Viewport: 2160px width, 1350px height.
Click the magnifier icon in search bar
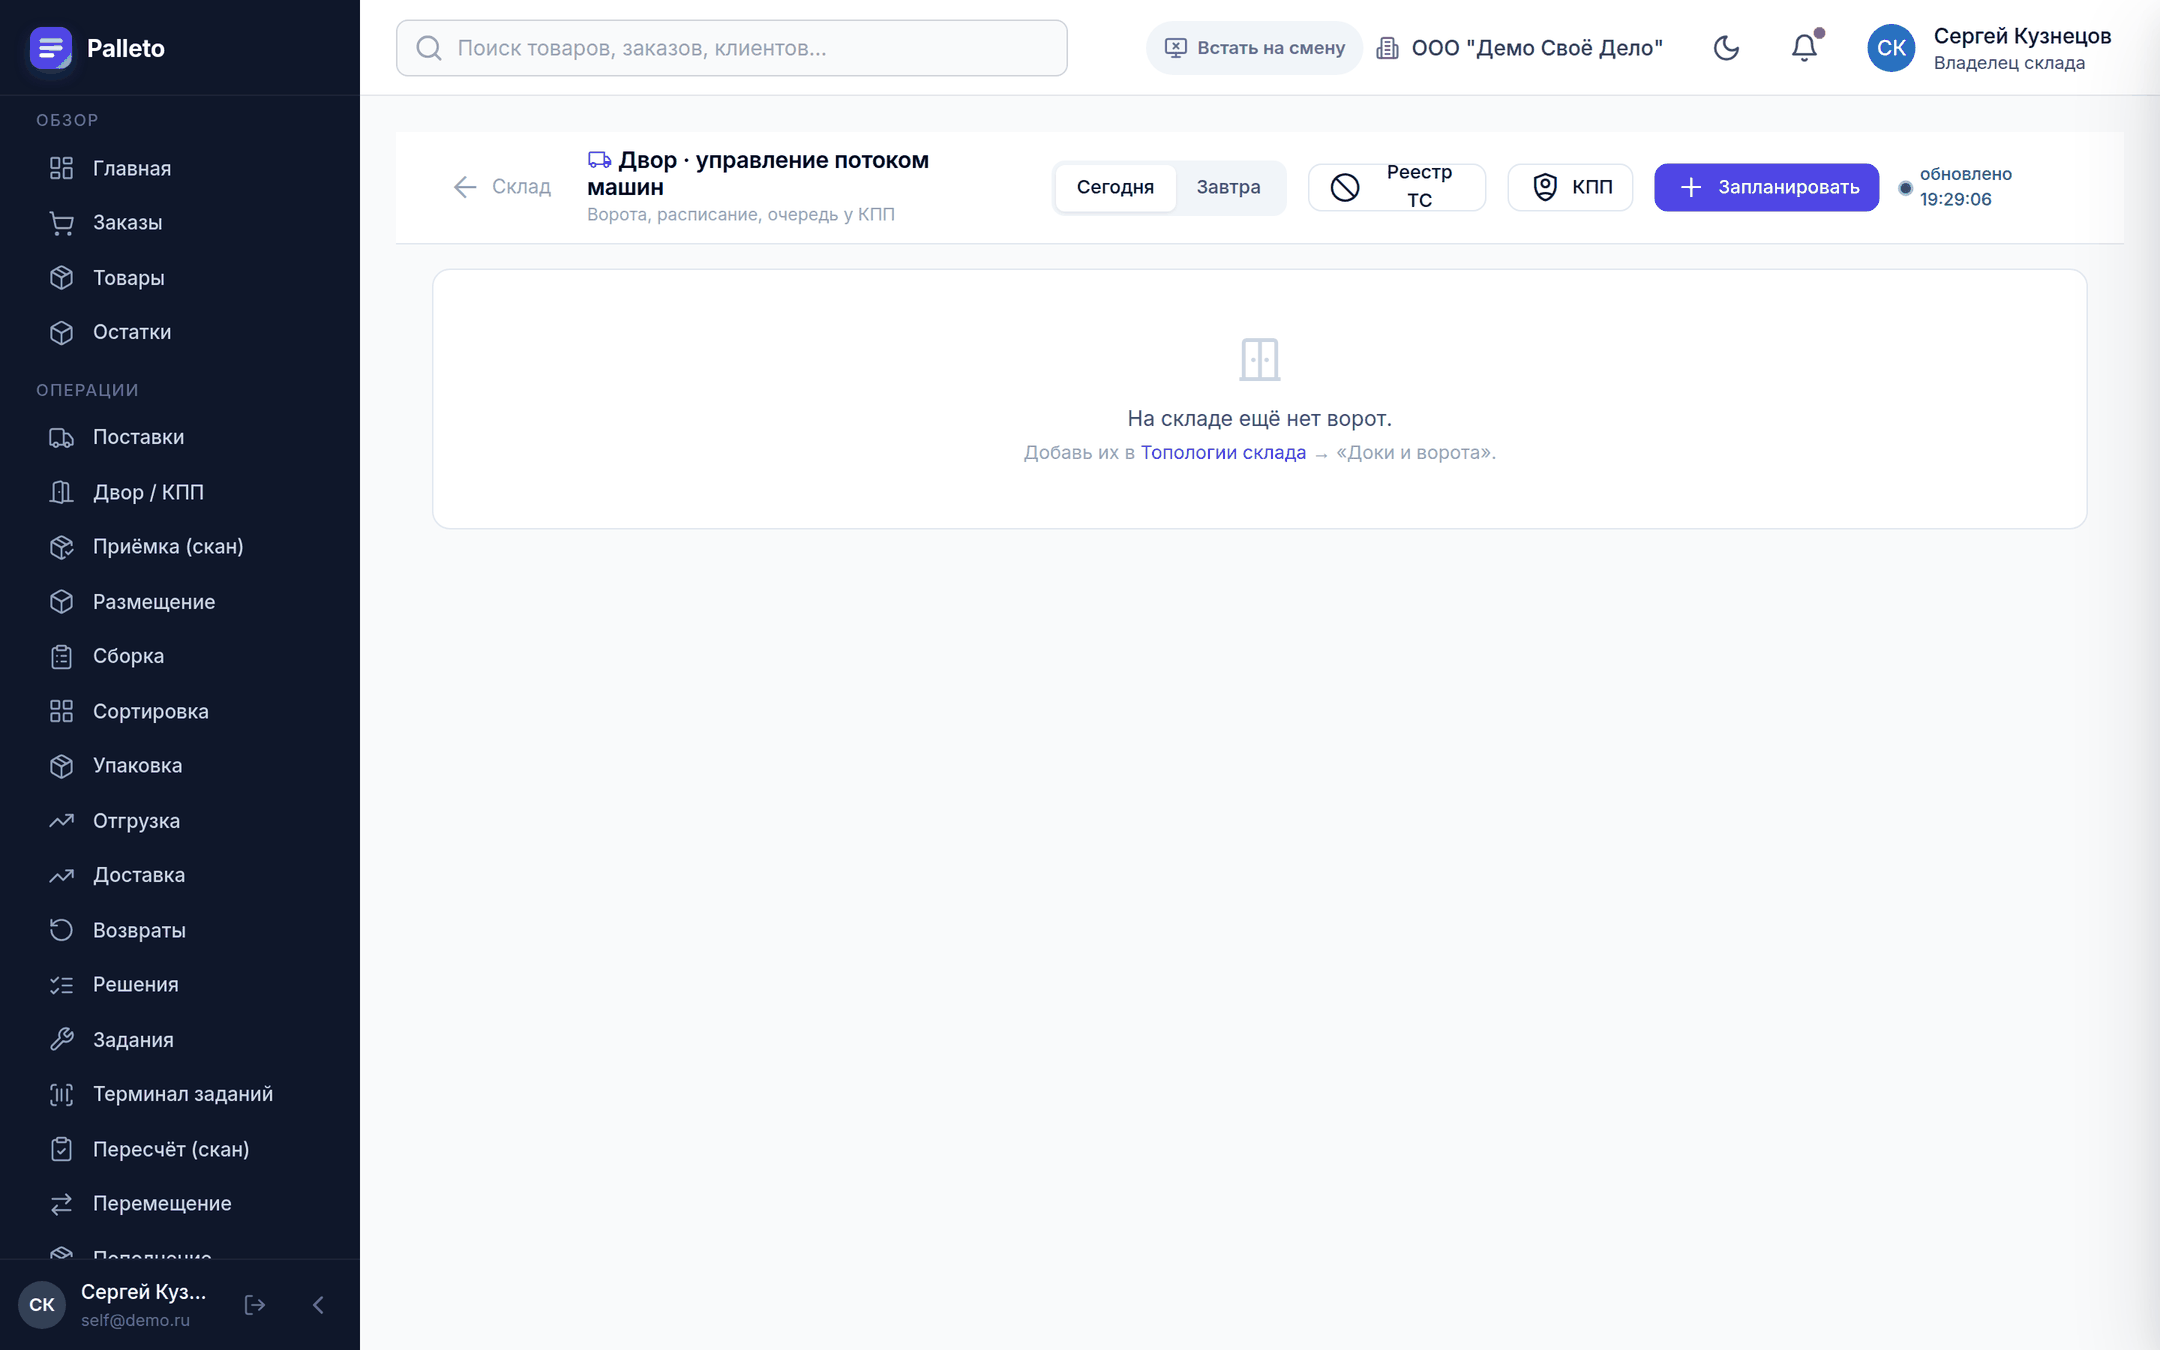[429, 48]
